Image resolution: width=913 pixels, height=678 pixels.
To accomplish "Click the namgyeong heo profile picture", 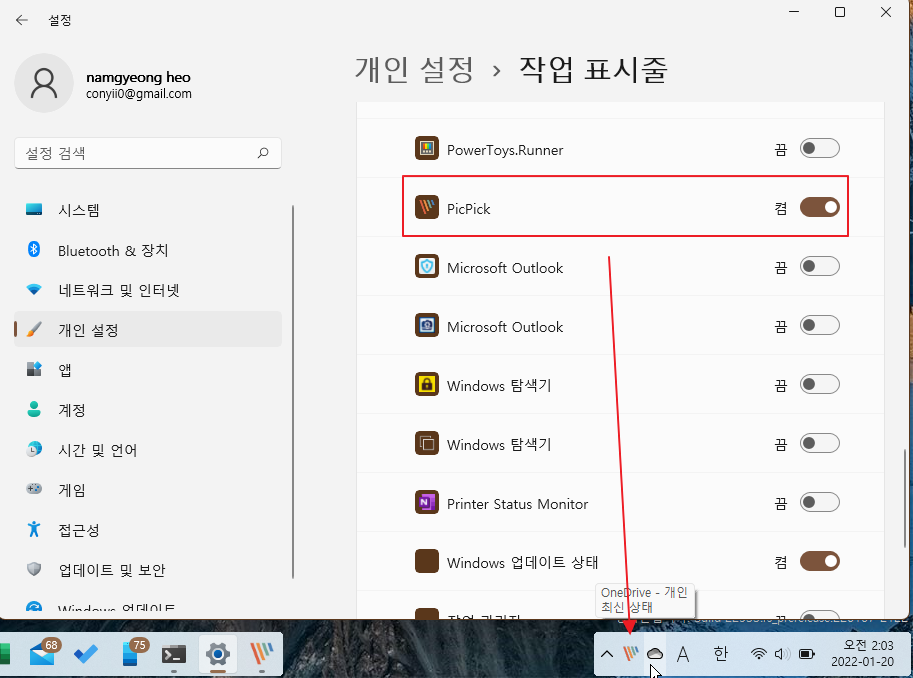I will pos(44,83).
